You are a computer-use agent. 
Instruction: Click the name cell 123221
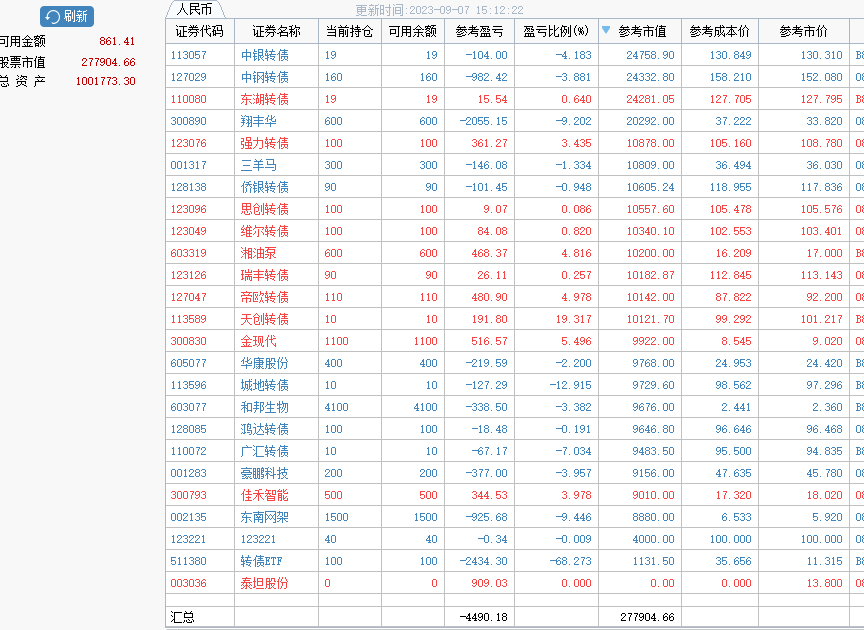[258, 539]
